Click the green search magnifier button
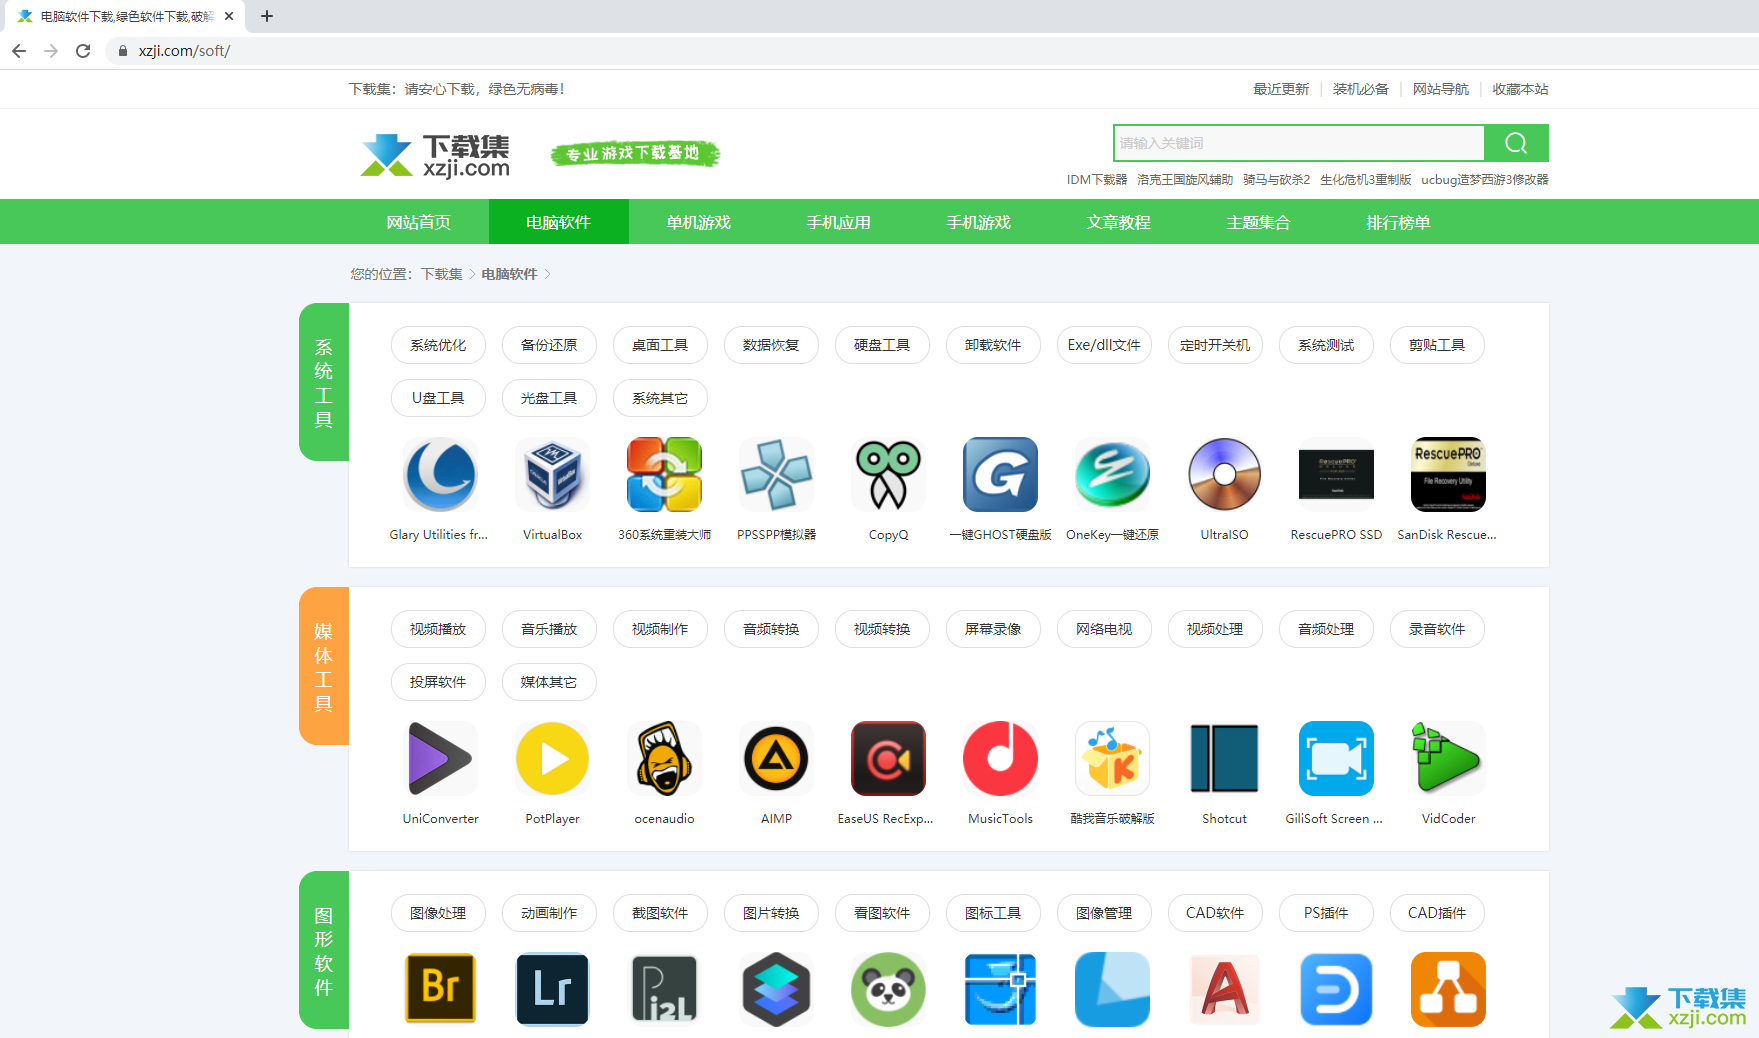 point(1516,143)
